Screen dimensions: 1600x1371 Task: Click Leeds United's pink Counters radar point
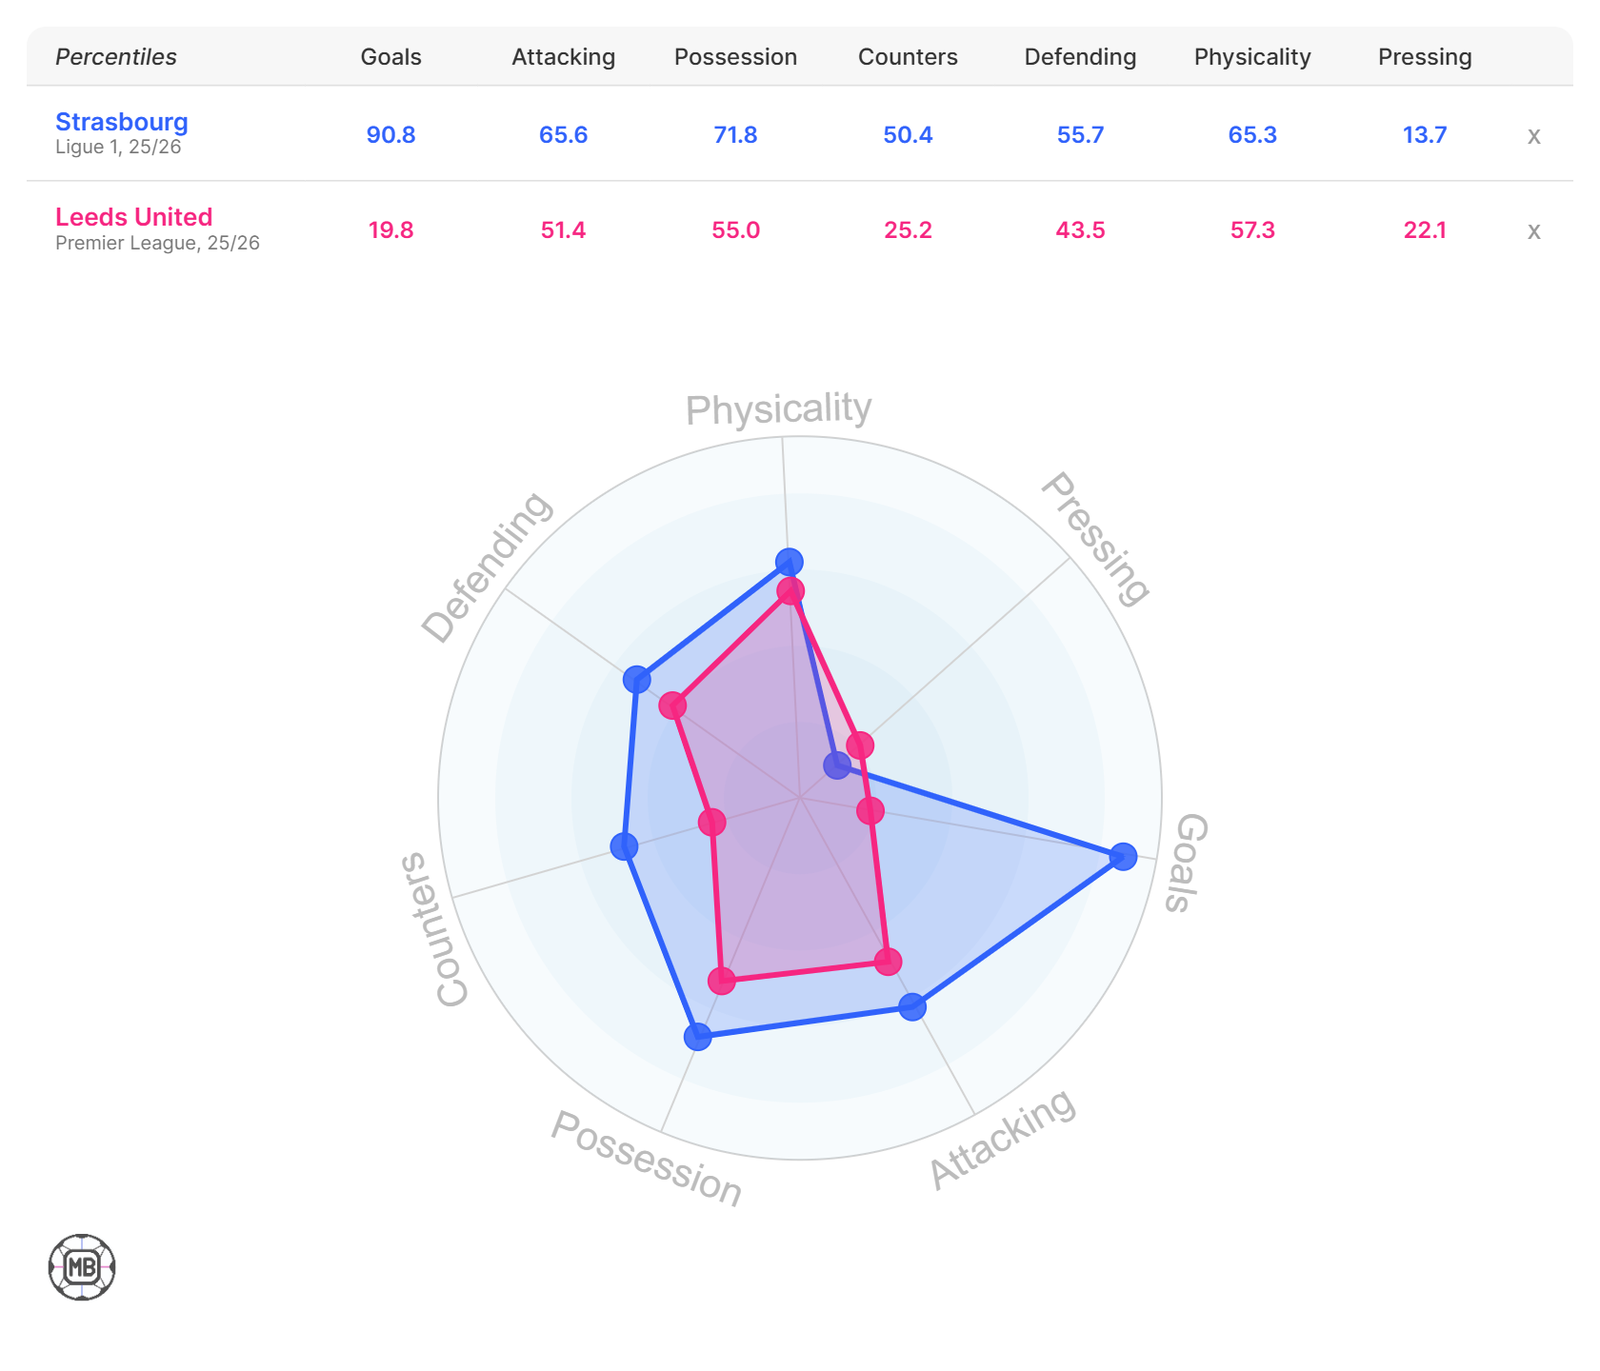coord(711,823)
